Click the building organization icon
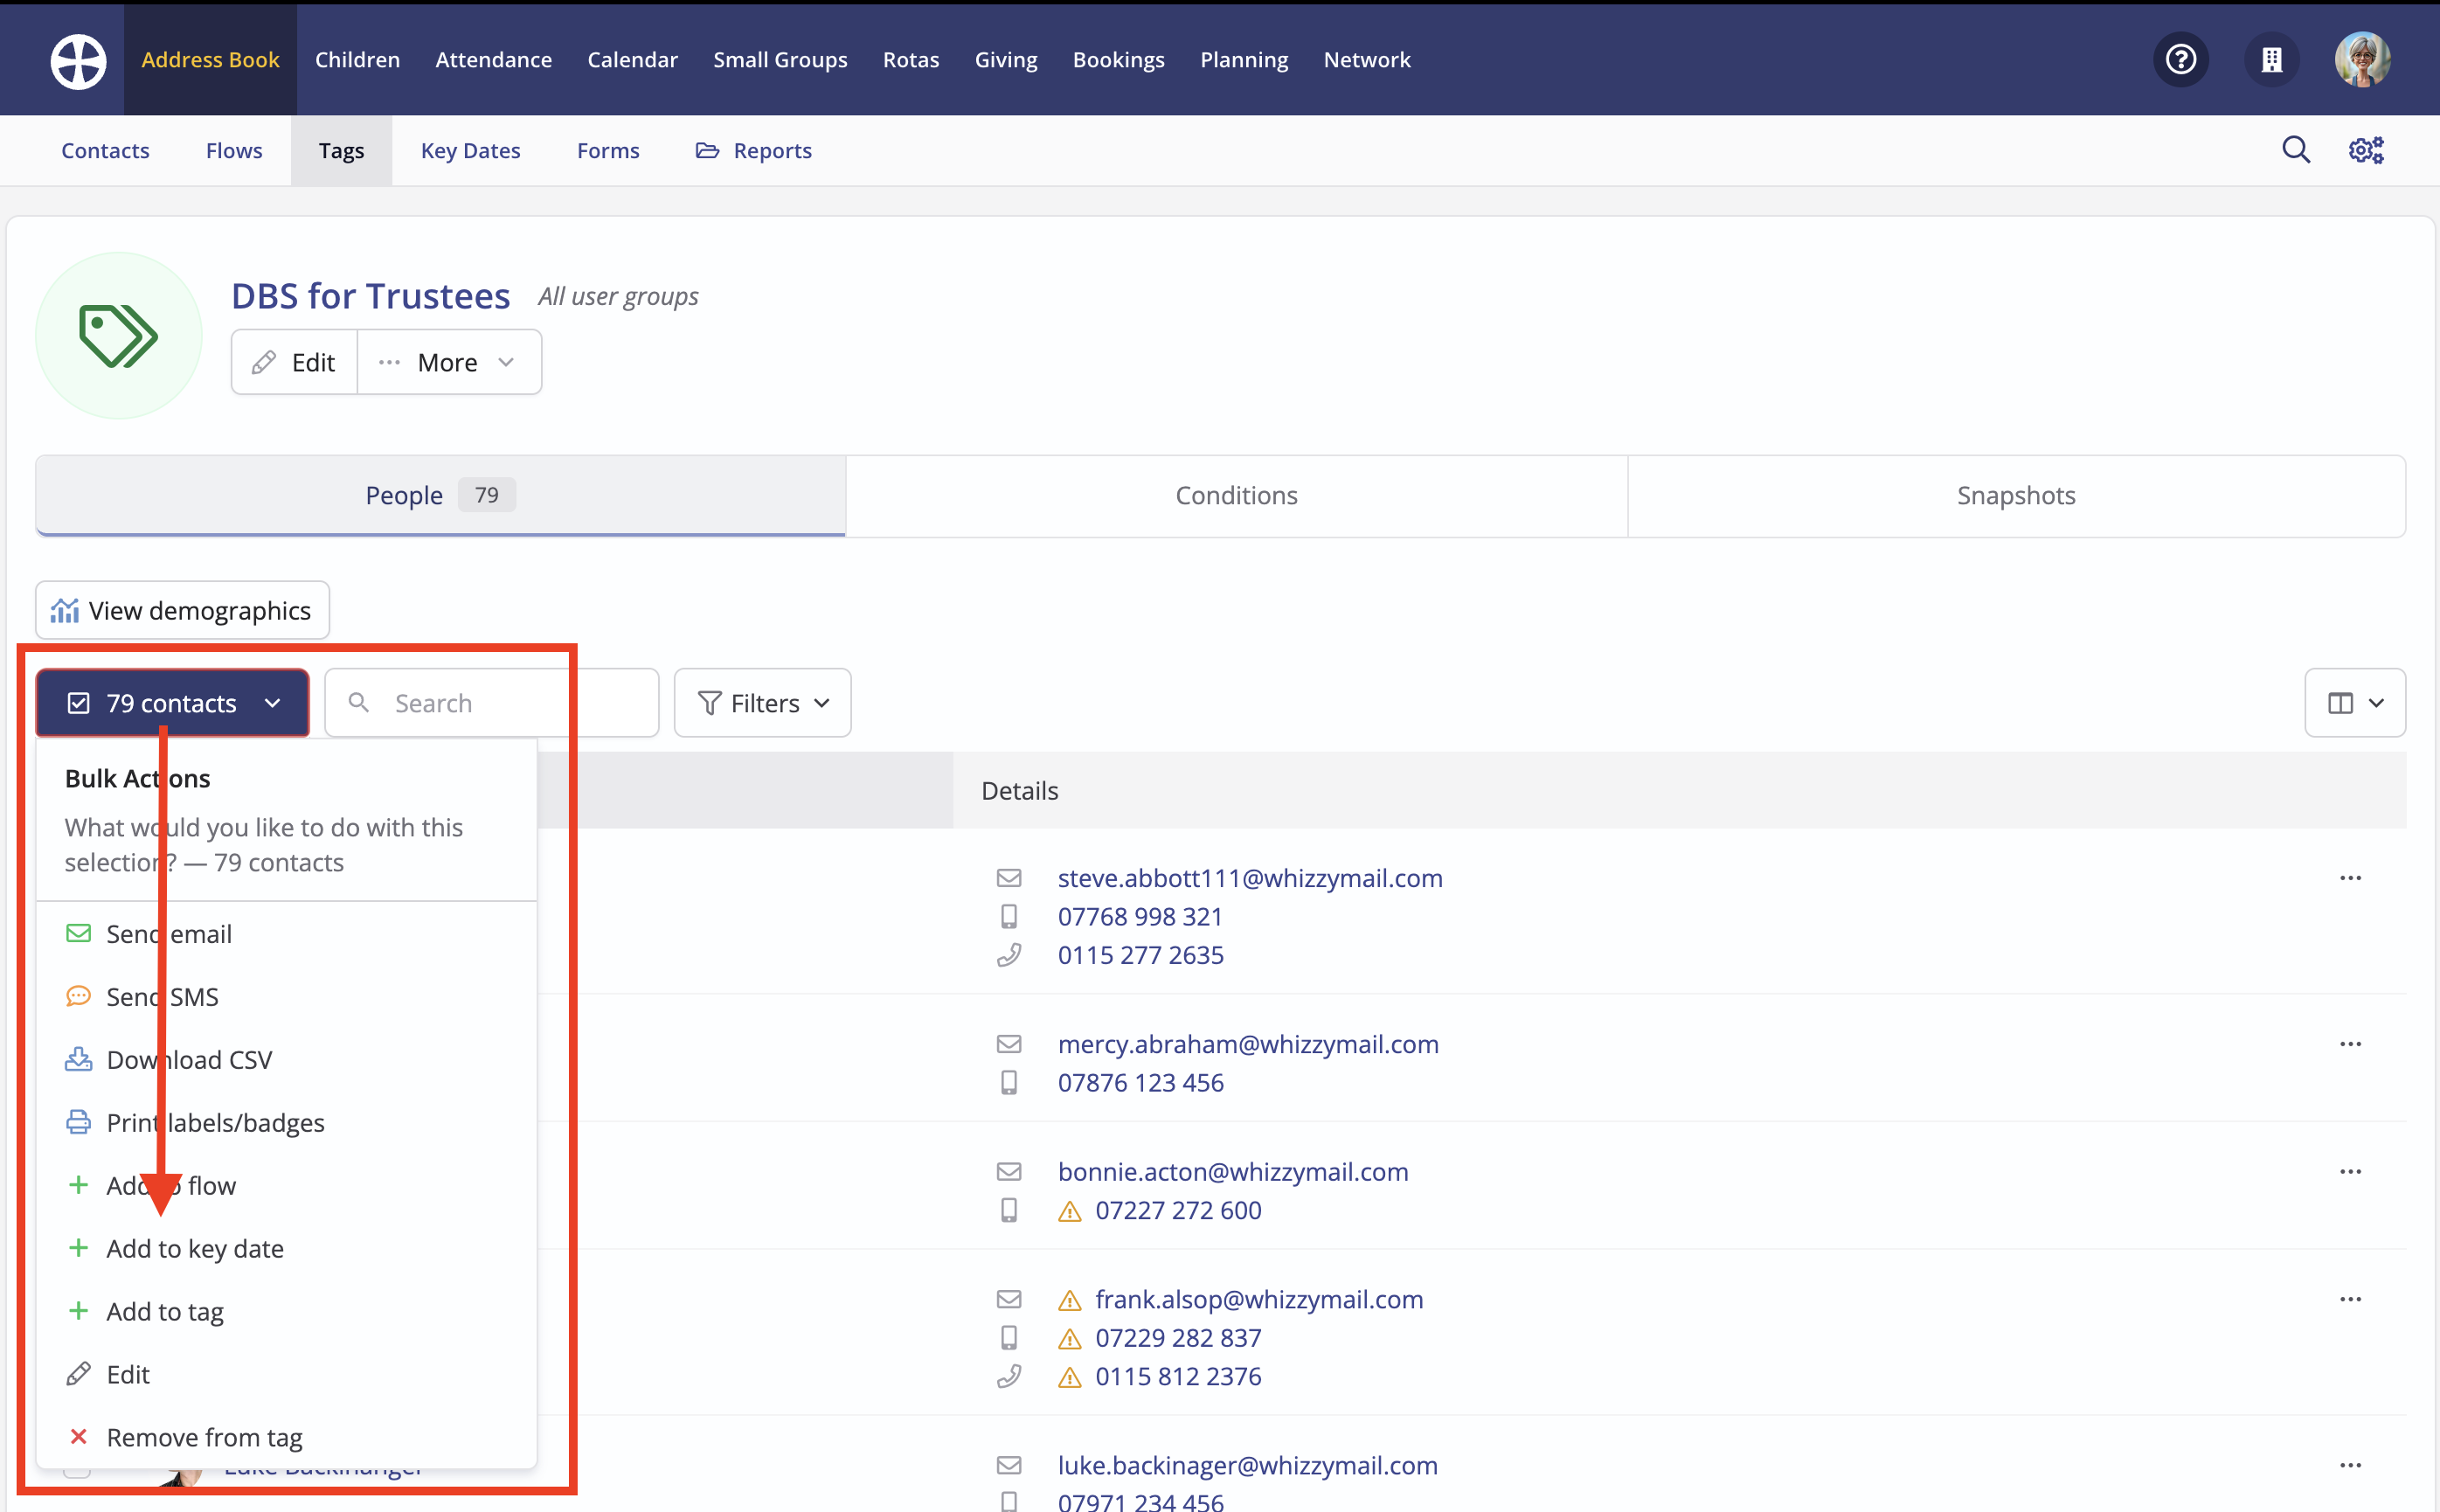Screen dimensions: 2440x1512 [2271, 60]
